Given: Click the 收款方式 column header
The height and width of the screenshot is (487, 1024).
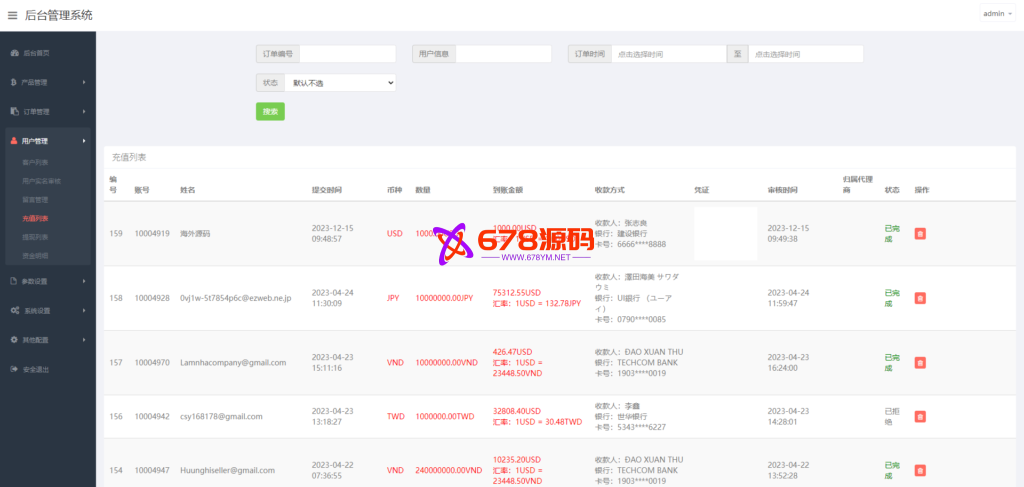Looking at the screenshot, I should coord(610,190).
